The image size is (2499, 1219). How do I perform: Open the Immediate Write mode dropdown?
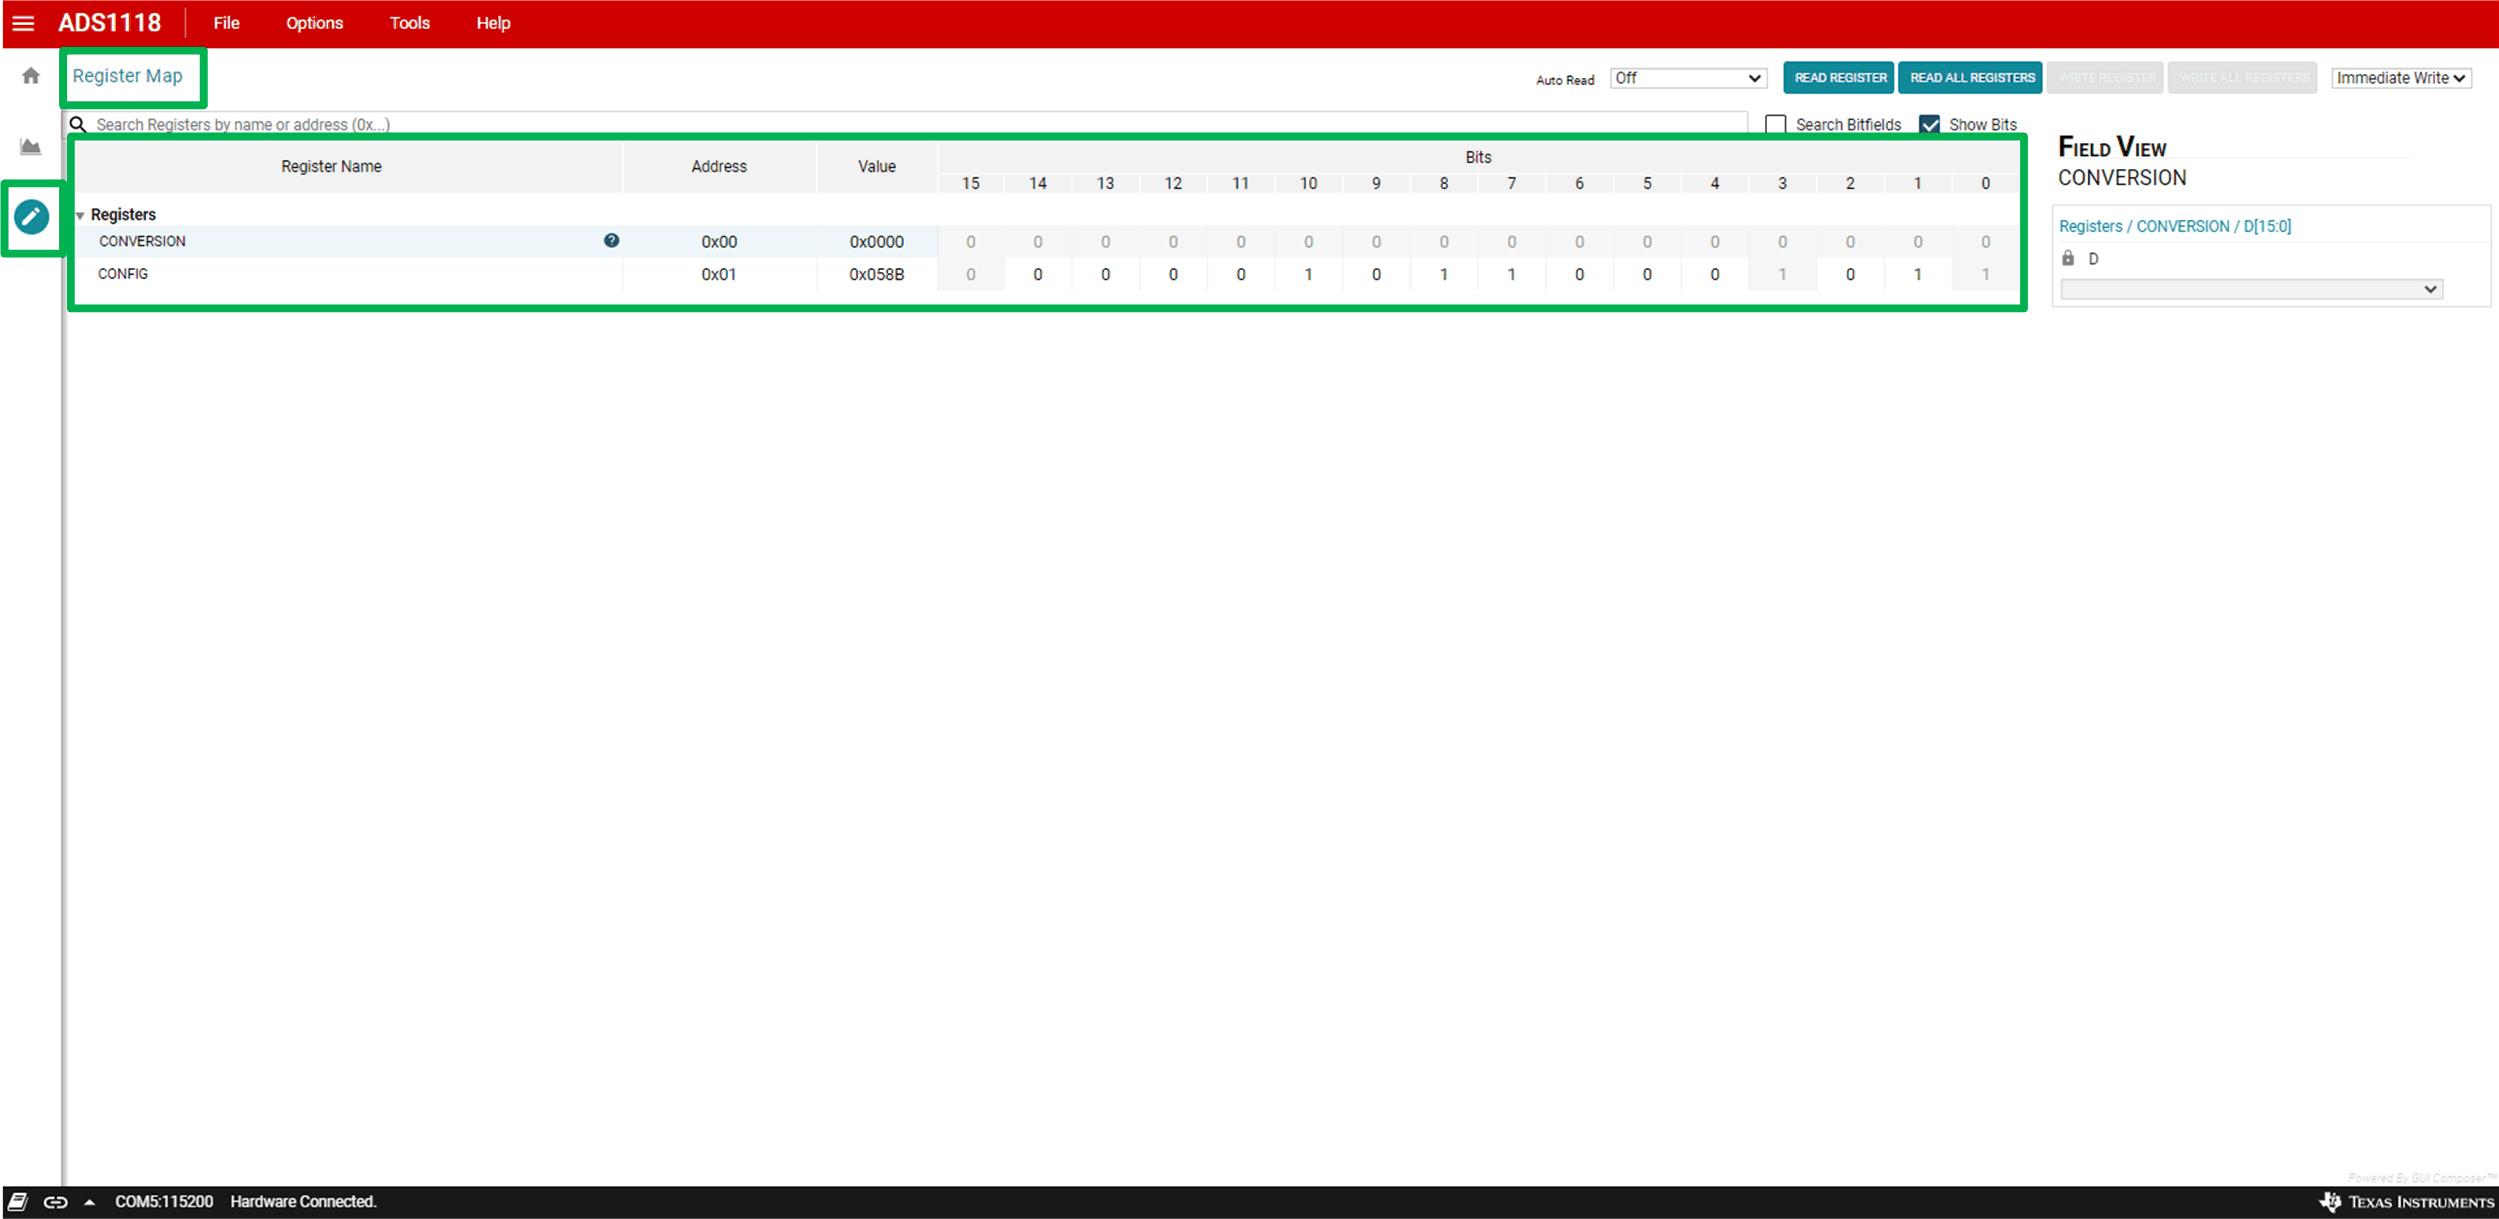tap(2401, 78)
